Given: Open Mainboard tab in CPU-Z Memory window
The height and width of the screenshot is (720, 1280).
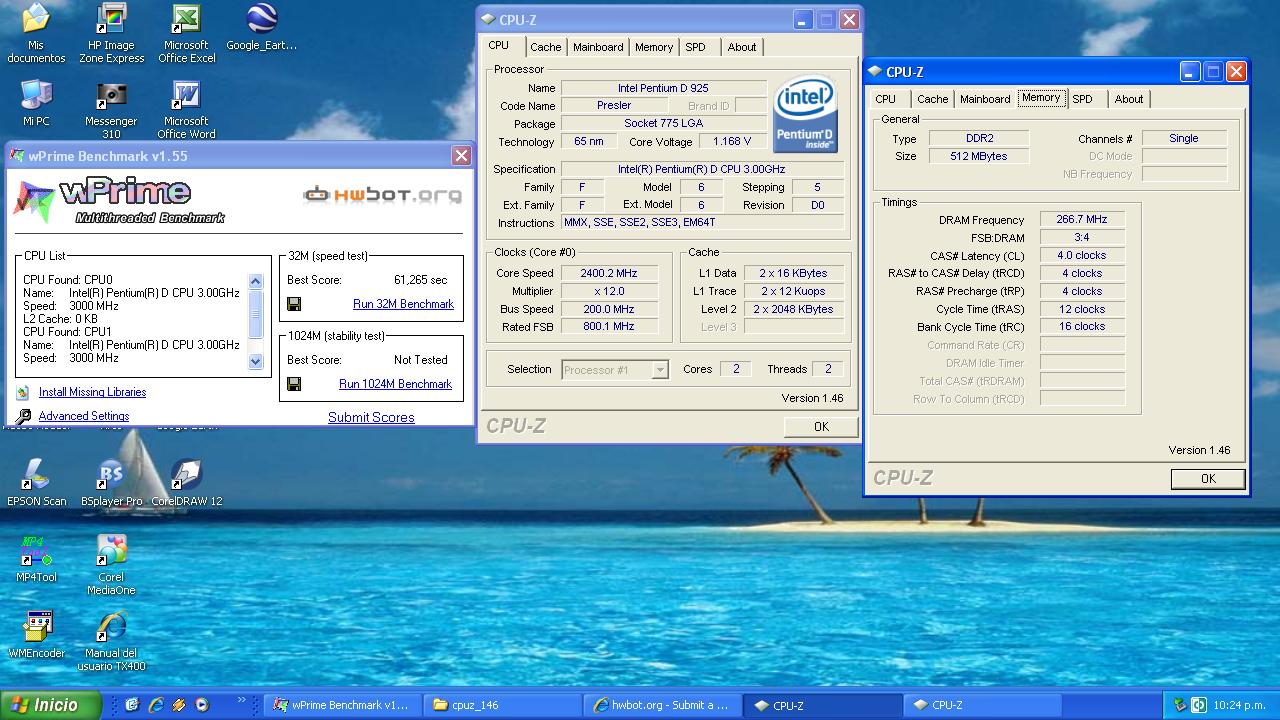Looking at the screenshot, I should point(985,99).
